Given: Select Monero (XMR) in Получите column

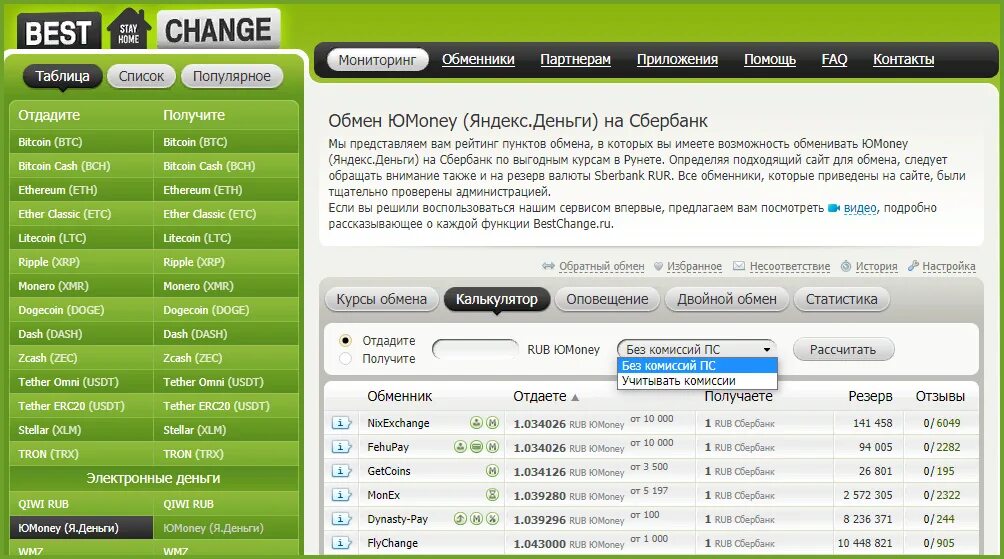Looking at the screenshot, I should [x=227, y=286].
